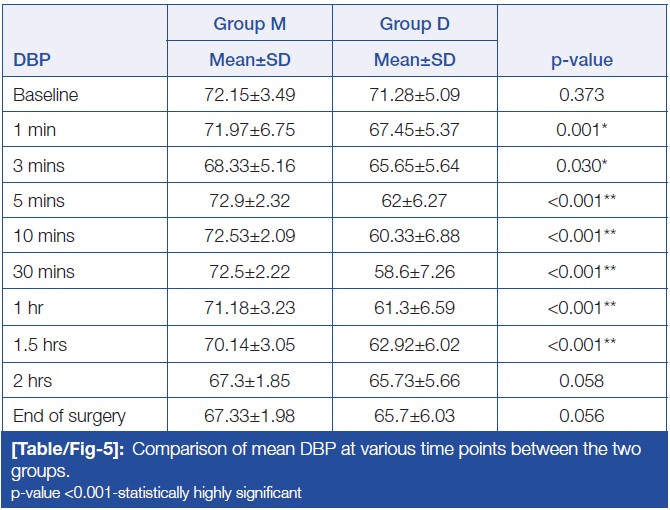Select the 1 hr row label
670x510 pixels.
(28, 306)
